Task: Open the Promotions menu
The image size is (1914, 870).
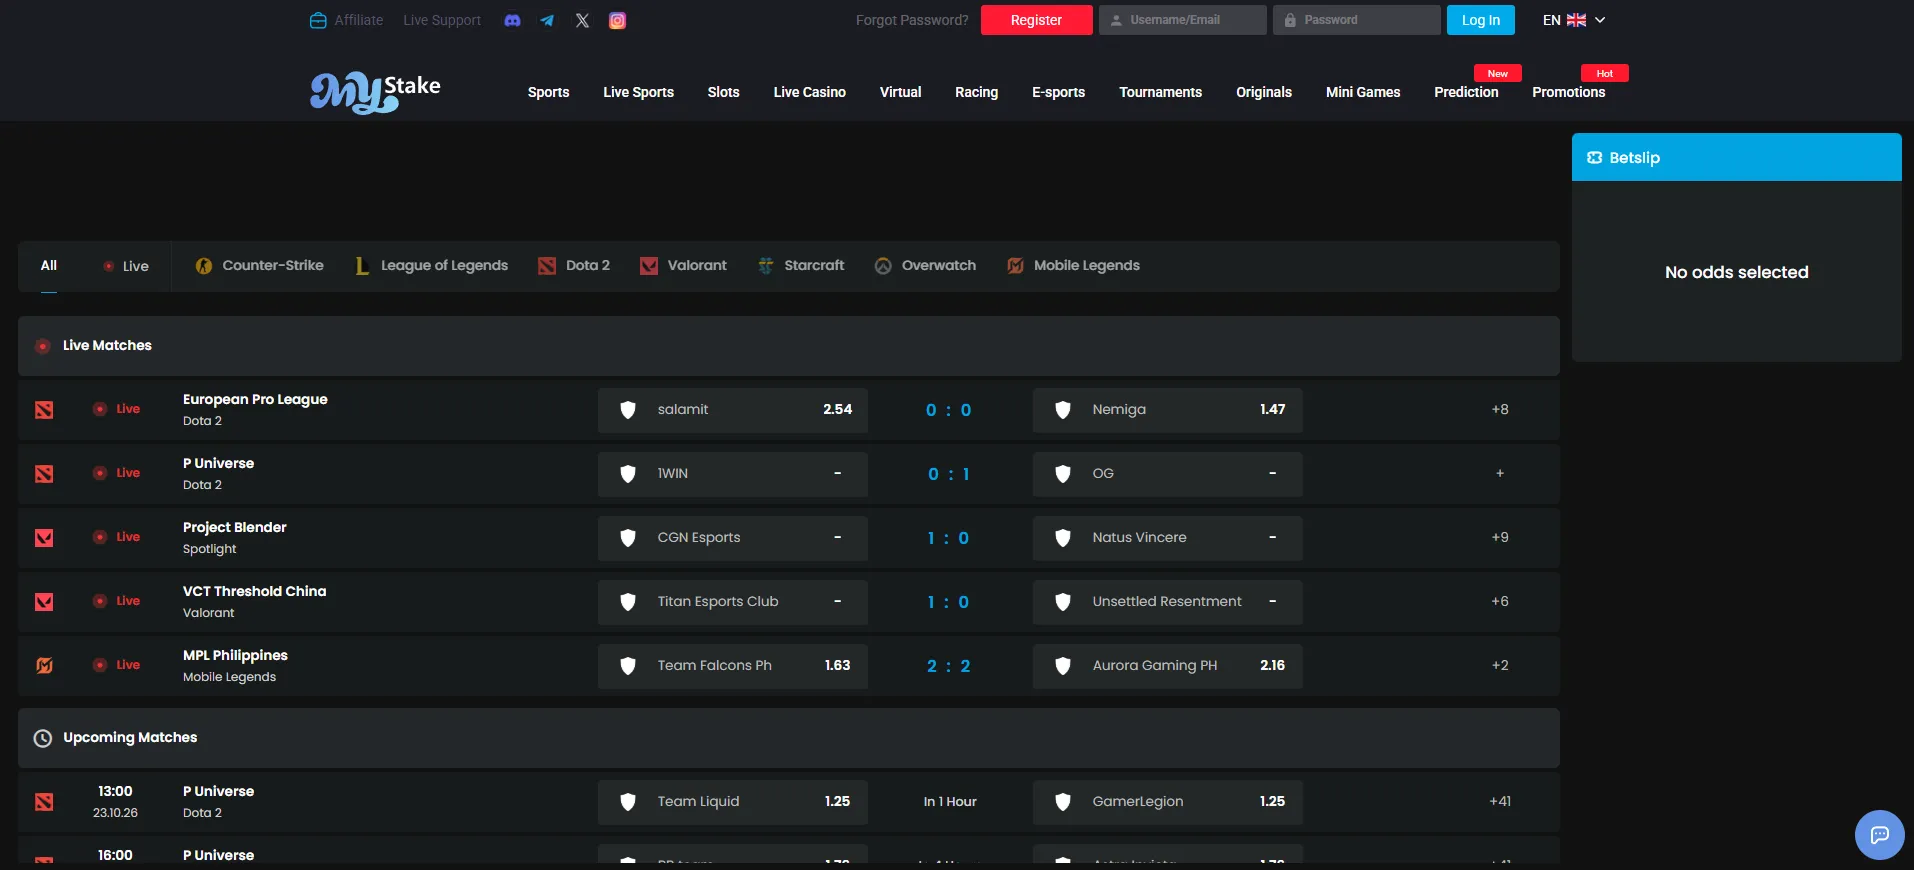Action: (x=1568, y=92)
